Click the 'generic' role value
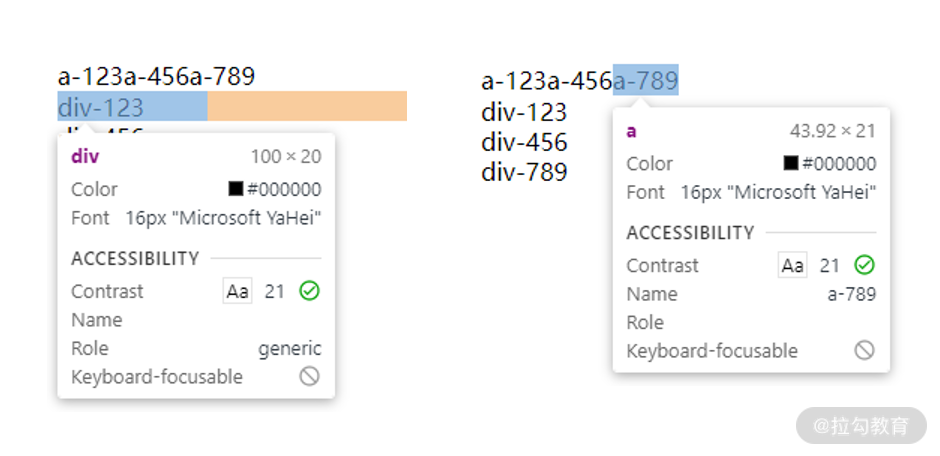This screenshot has width=940, height=456. pyautogui.click(x=290, y=348)
